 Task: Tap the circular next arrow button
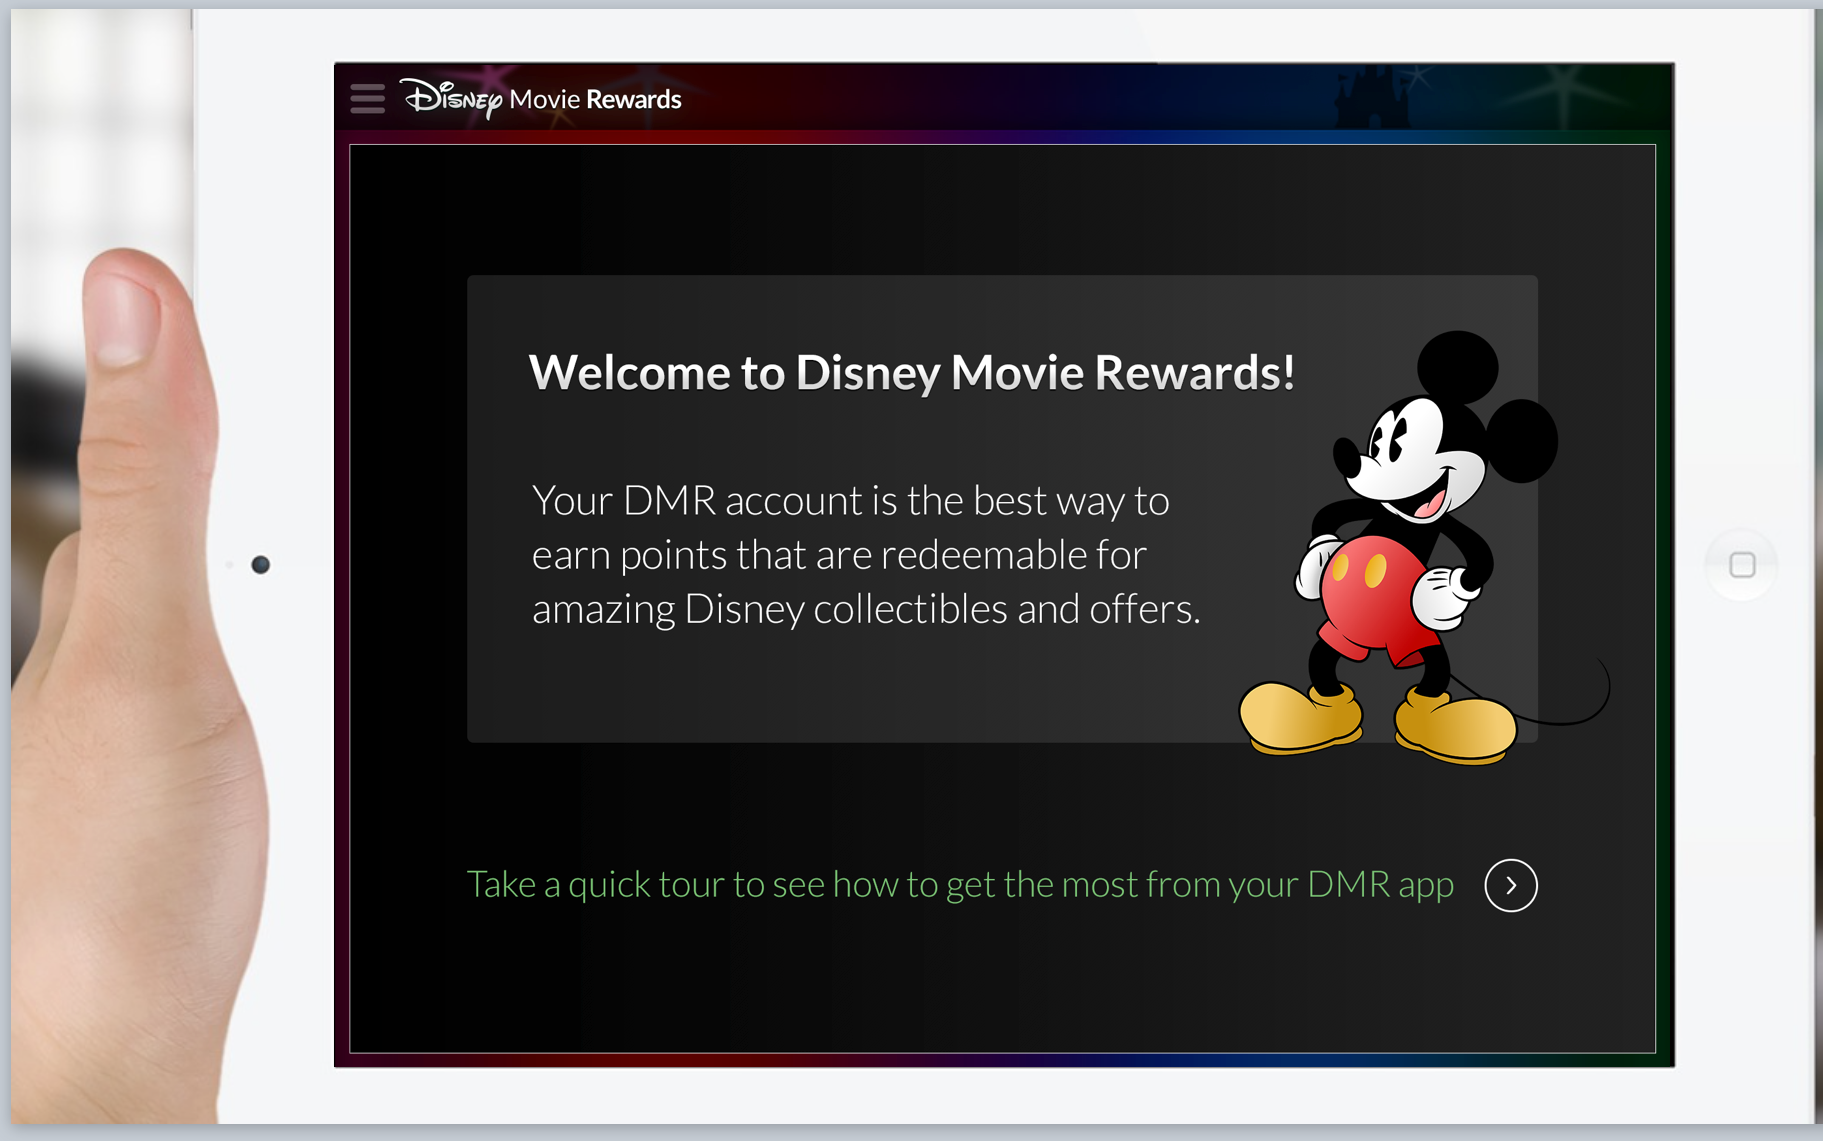click(x=1510, y=885)
